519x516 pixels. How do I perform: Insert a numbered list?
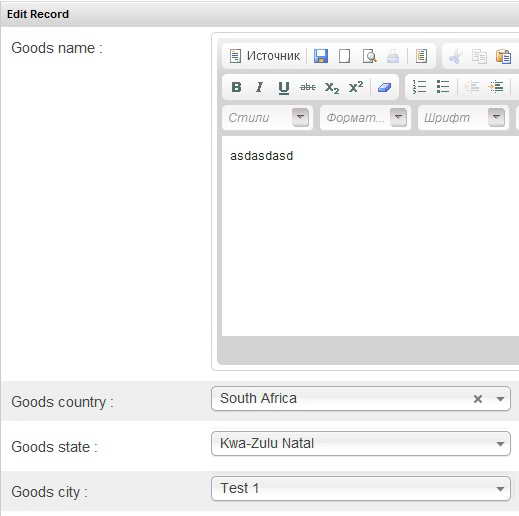[419, 87]
